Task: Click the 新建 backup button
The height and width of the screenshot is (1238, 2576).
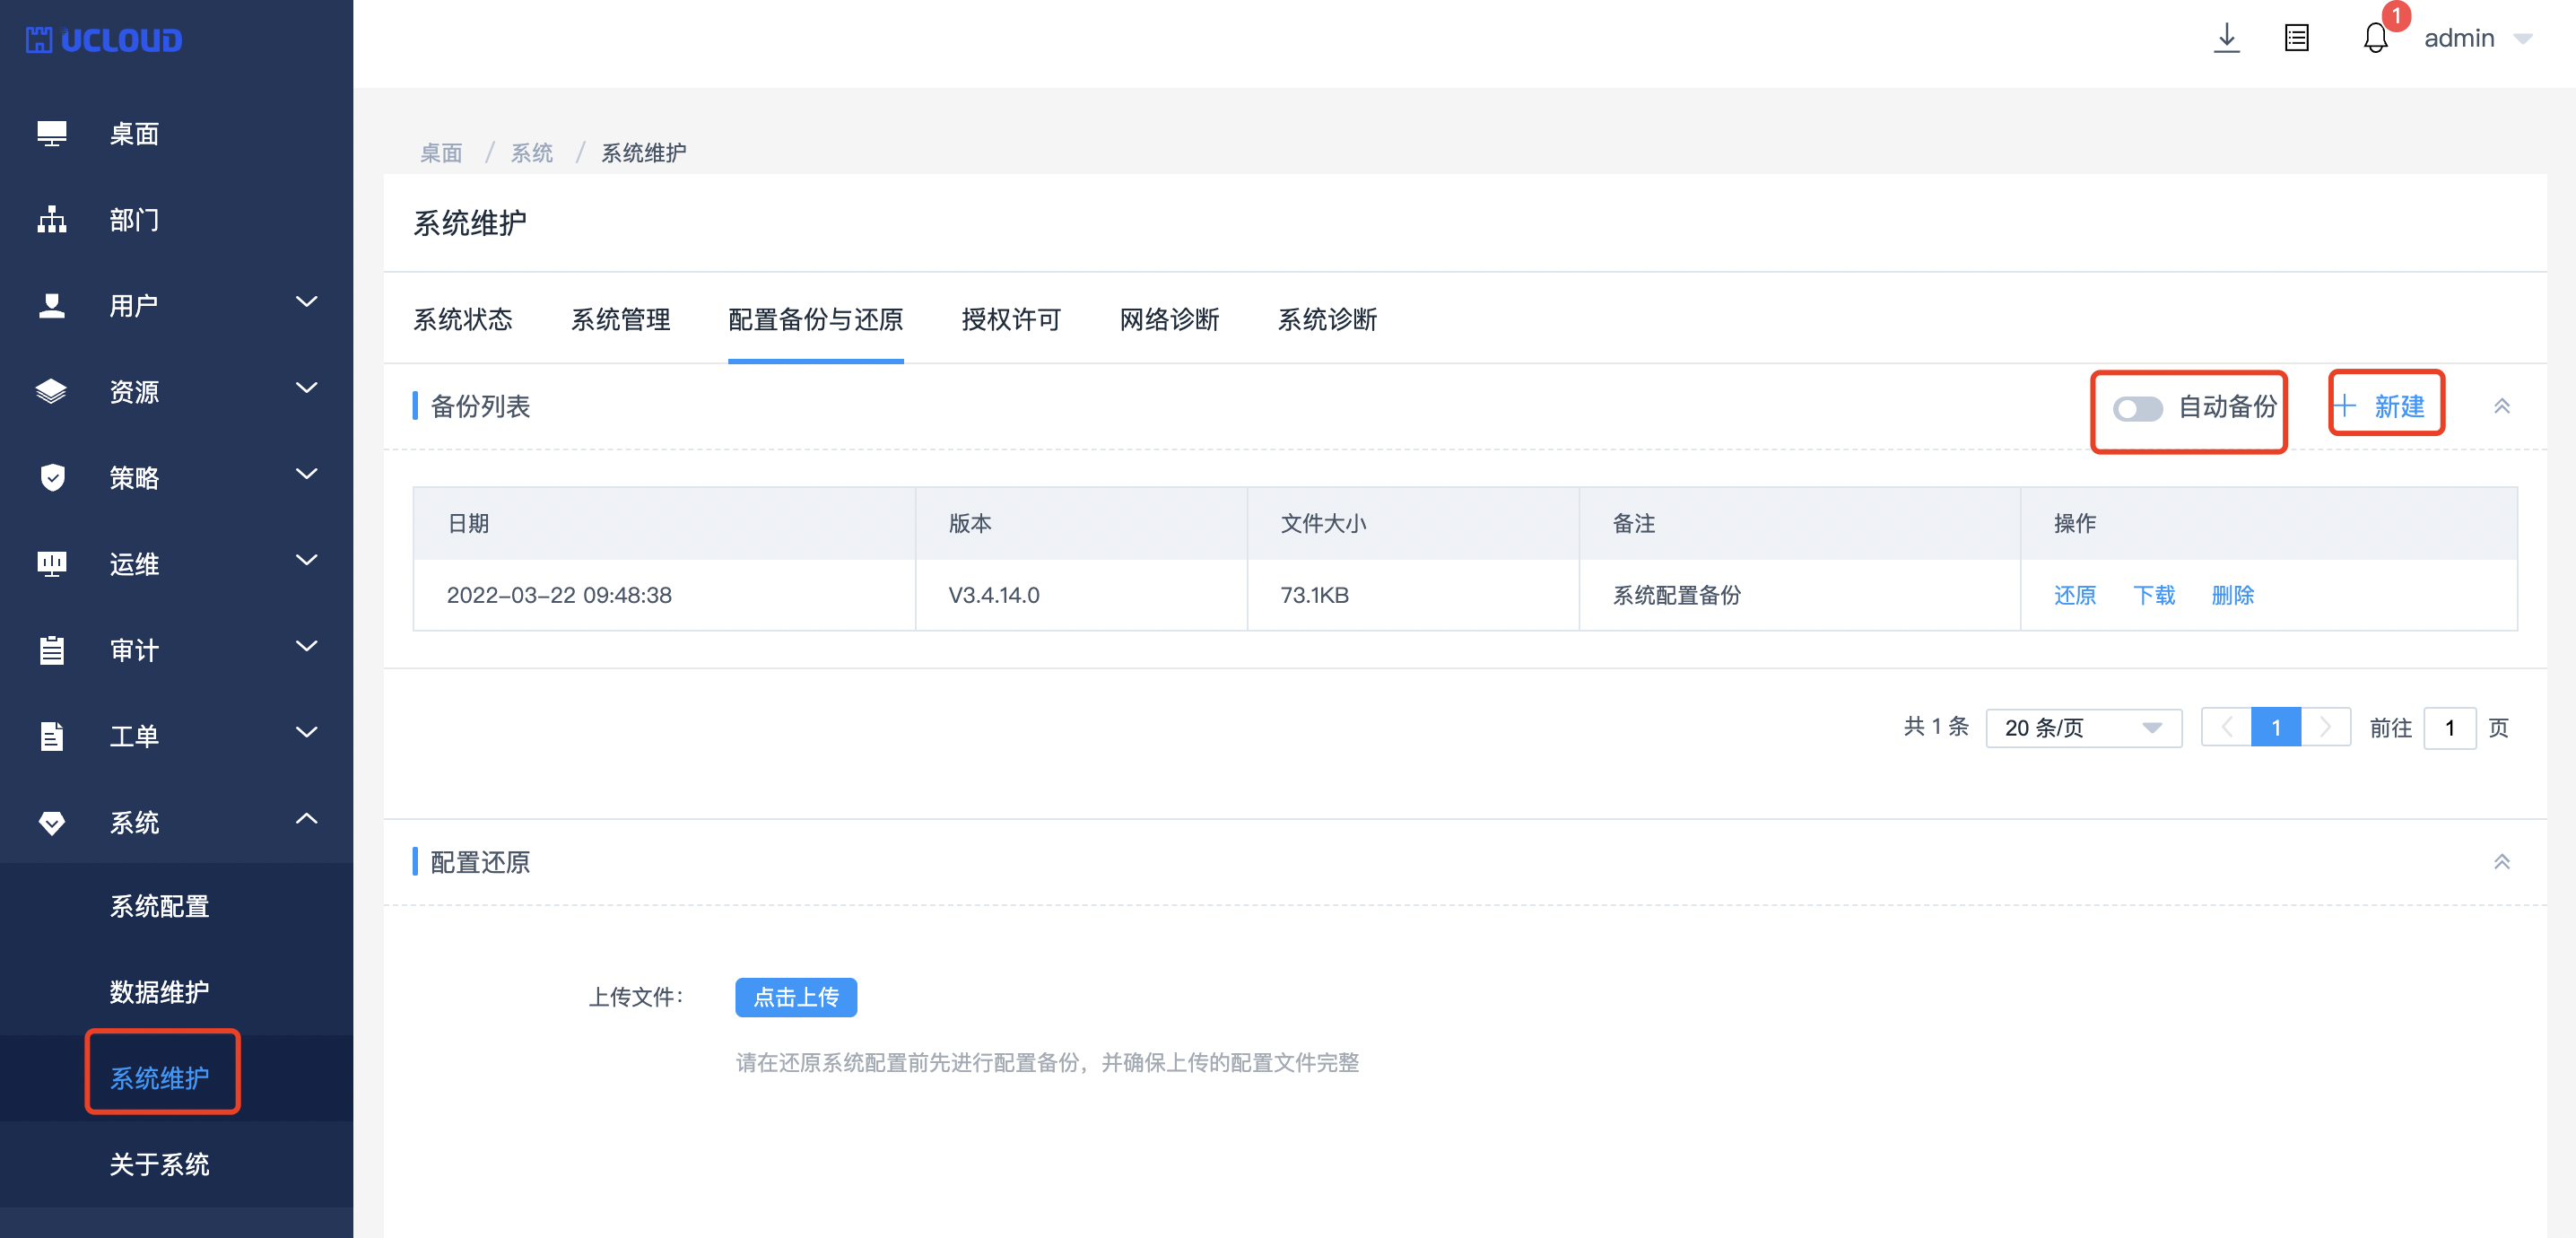Action: click(x=2380, y=406)
